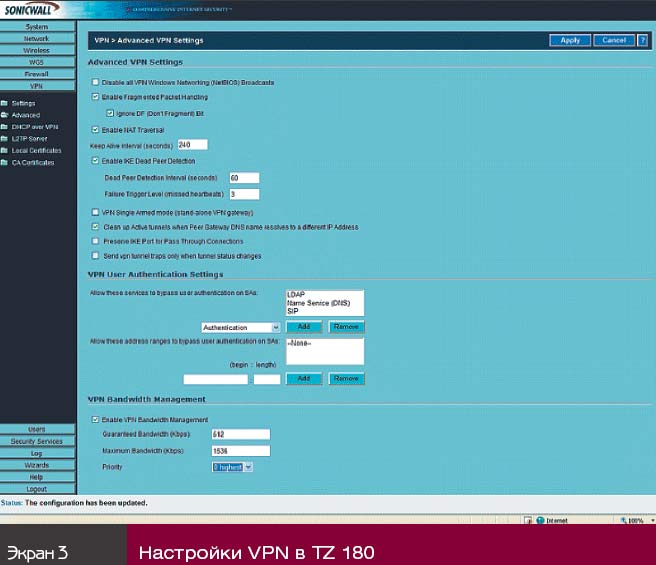The image size is (656, 565).
Task: Click the Keep Alive interval input field
Action: (x=192, y=144)
